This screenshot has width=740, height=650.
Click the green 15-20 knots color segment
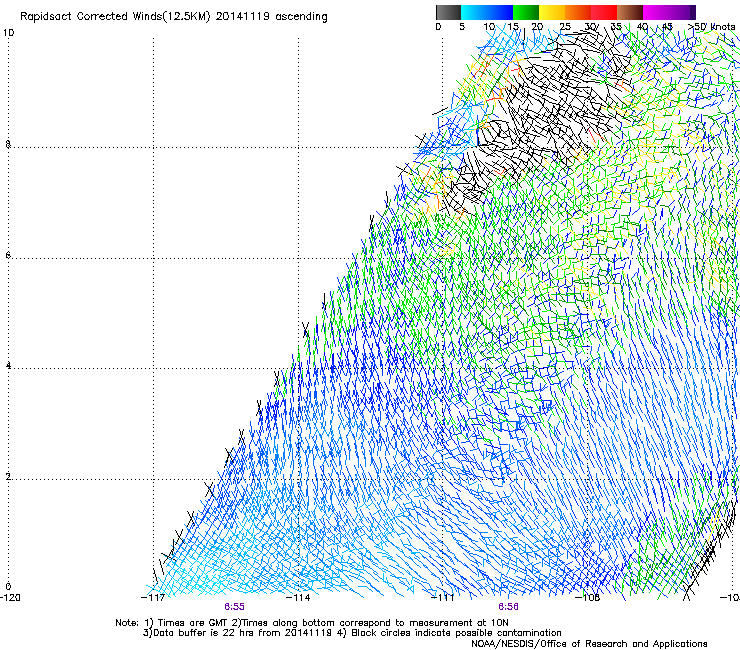[x=526, y=12]
